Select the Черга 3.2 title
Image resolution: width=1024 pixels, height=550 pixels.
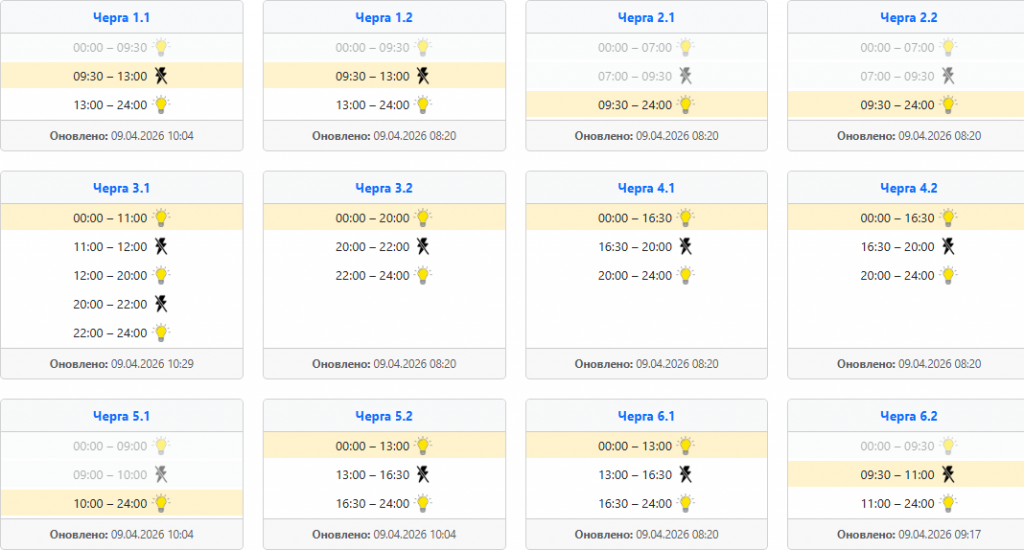point(383,188)
